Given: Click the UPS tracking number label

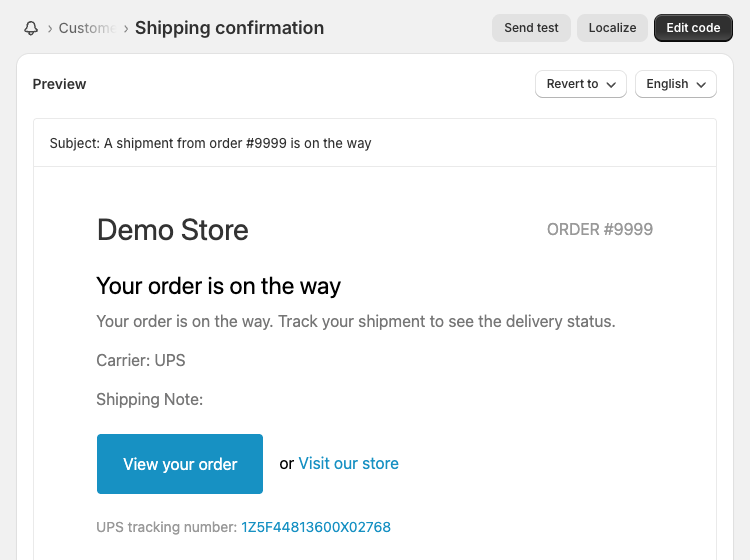Looking at the screenshot, I should pos(166,527).
